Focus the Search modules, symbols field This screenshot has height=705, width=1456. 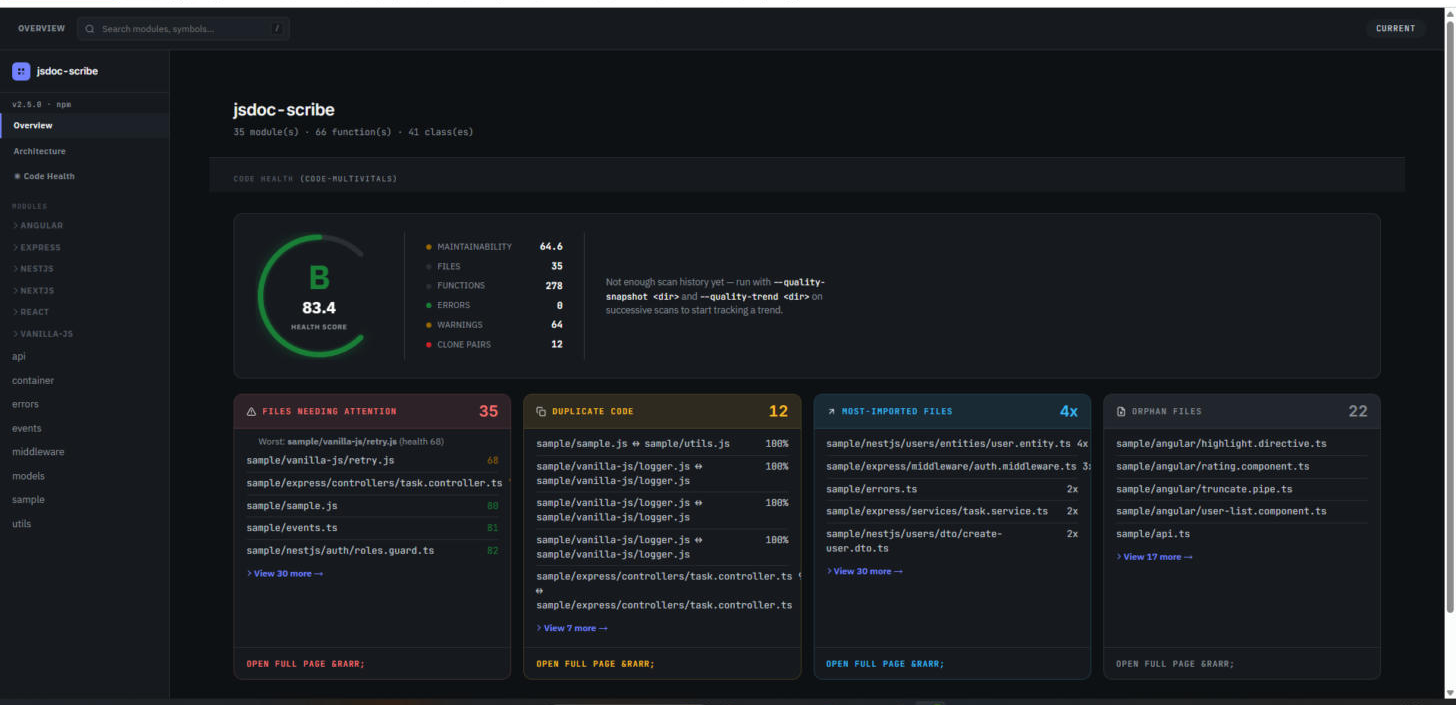pyautogui.click(x=184, y=29)
